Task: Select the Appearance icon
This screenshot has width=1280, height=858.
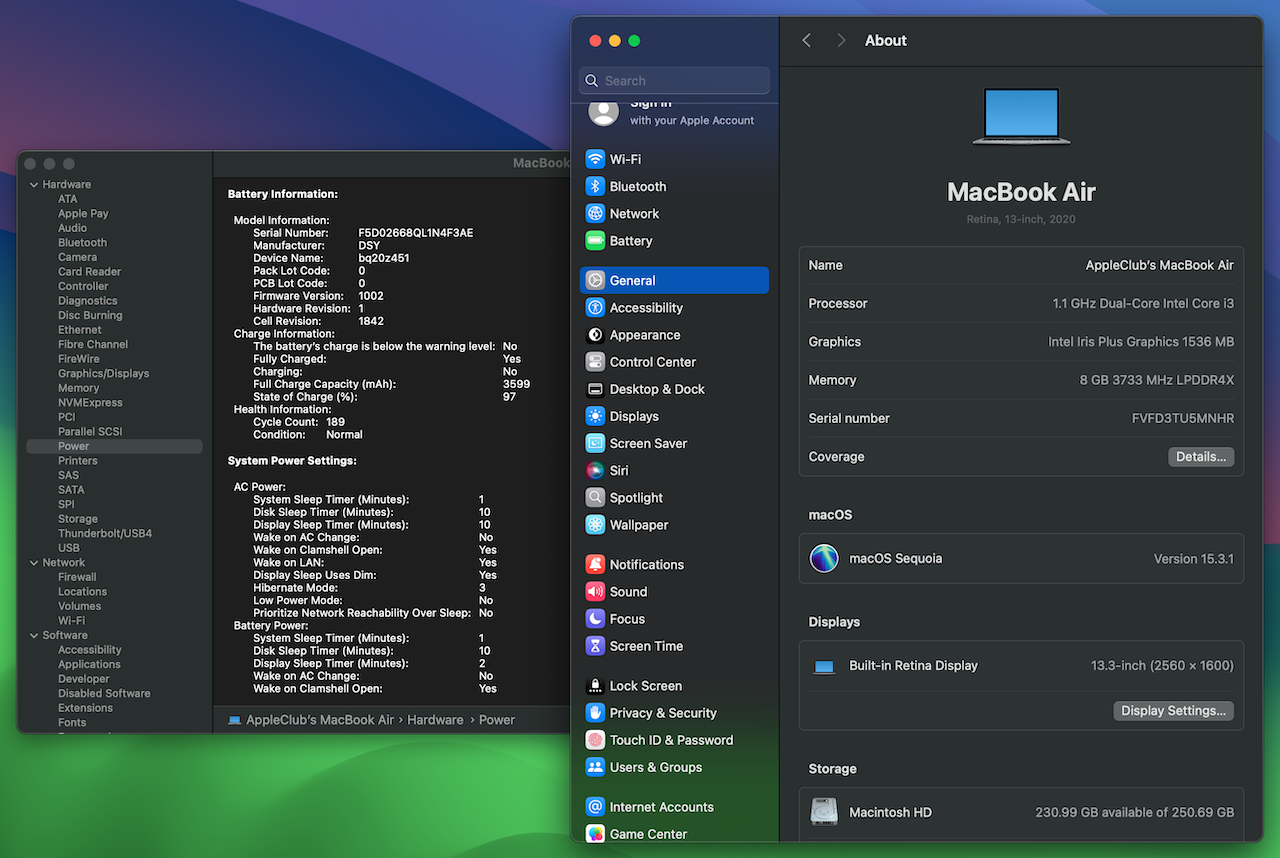Action: tap(595, 335)
